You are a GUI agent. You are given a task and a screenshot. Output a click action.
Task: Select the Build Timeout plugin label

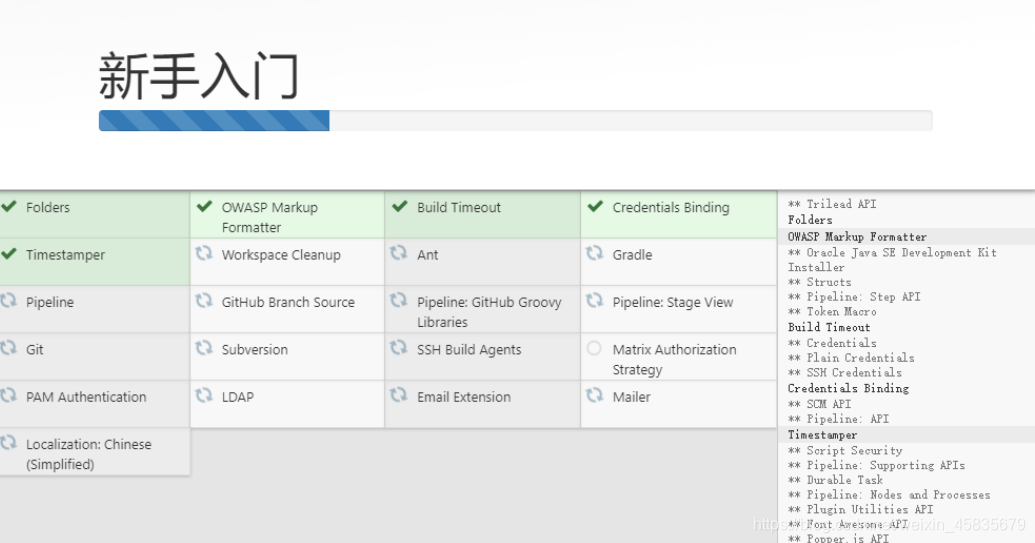click(459, 207)
